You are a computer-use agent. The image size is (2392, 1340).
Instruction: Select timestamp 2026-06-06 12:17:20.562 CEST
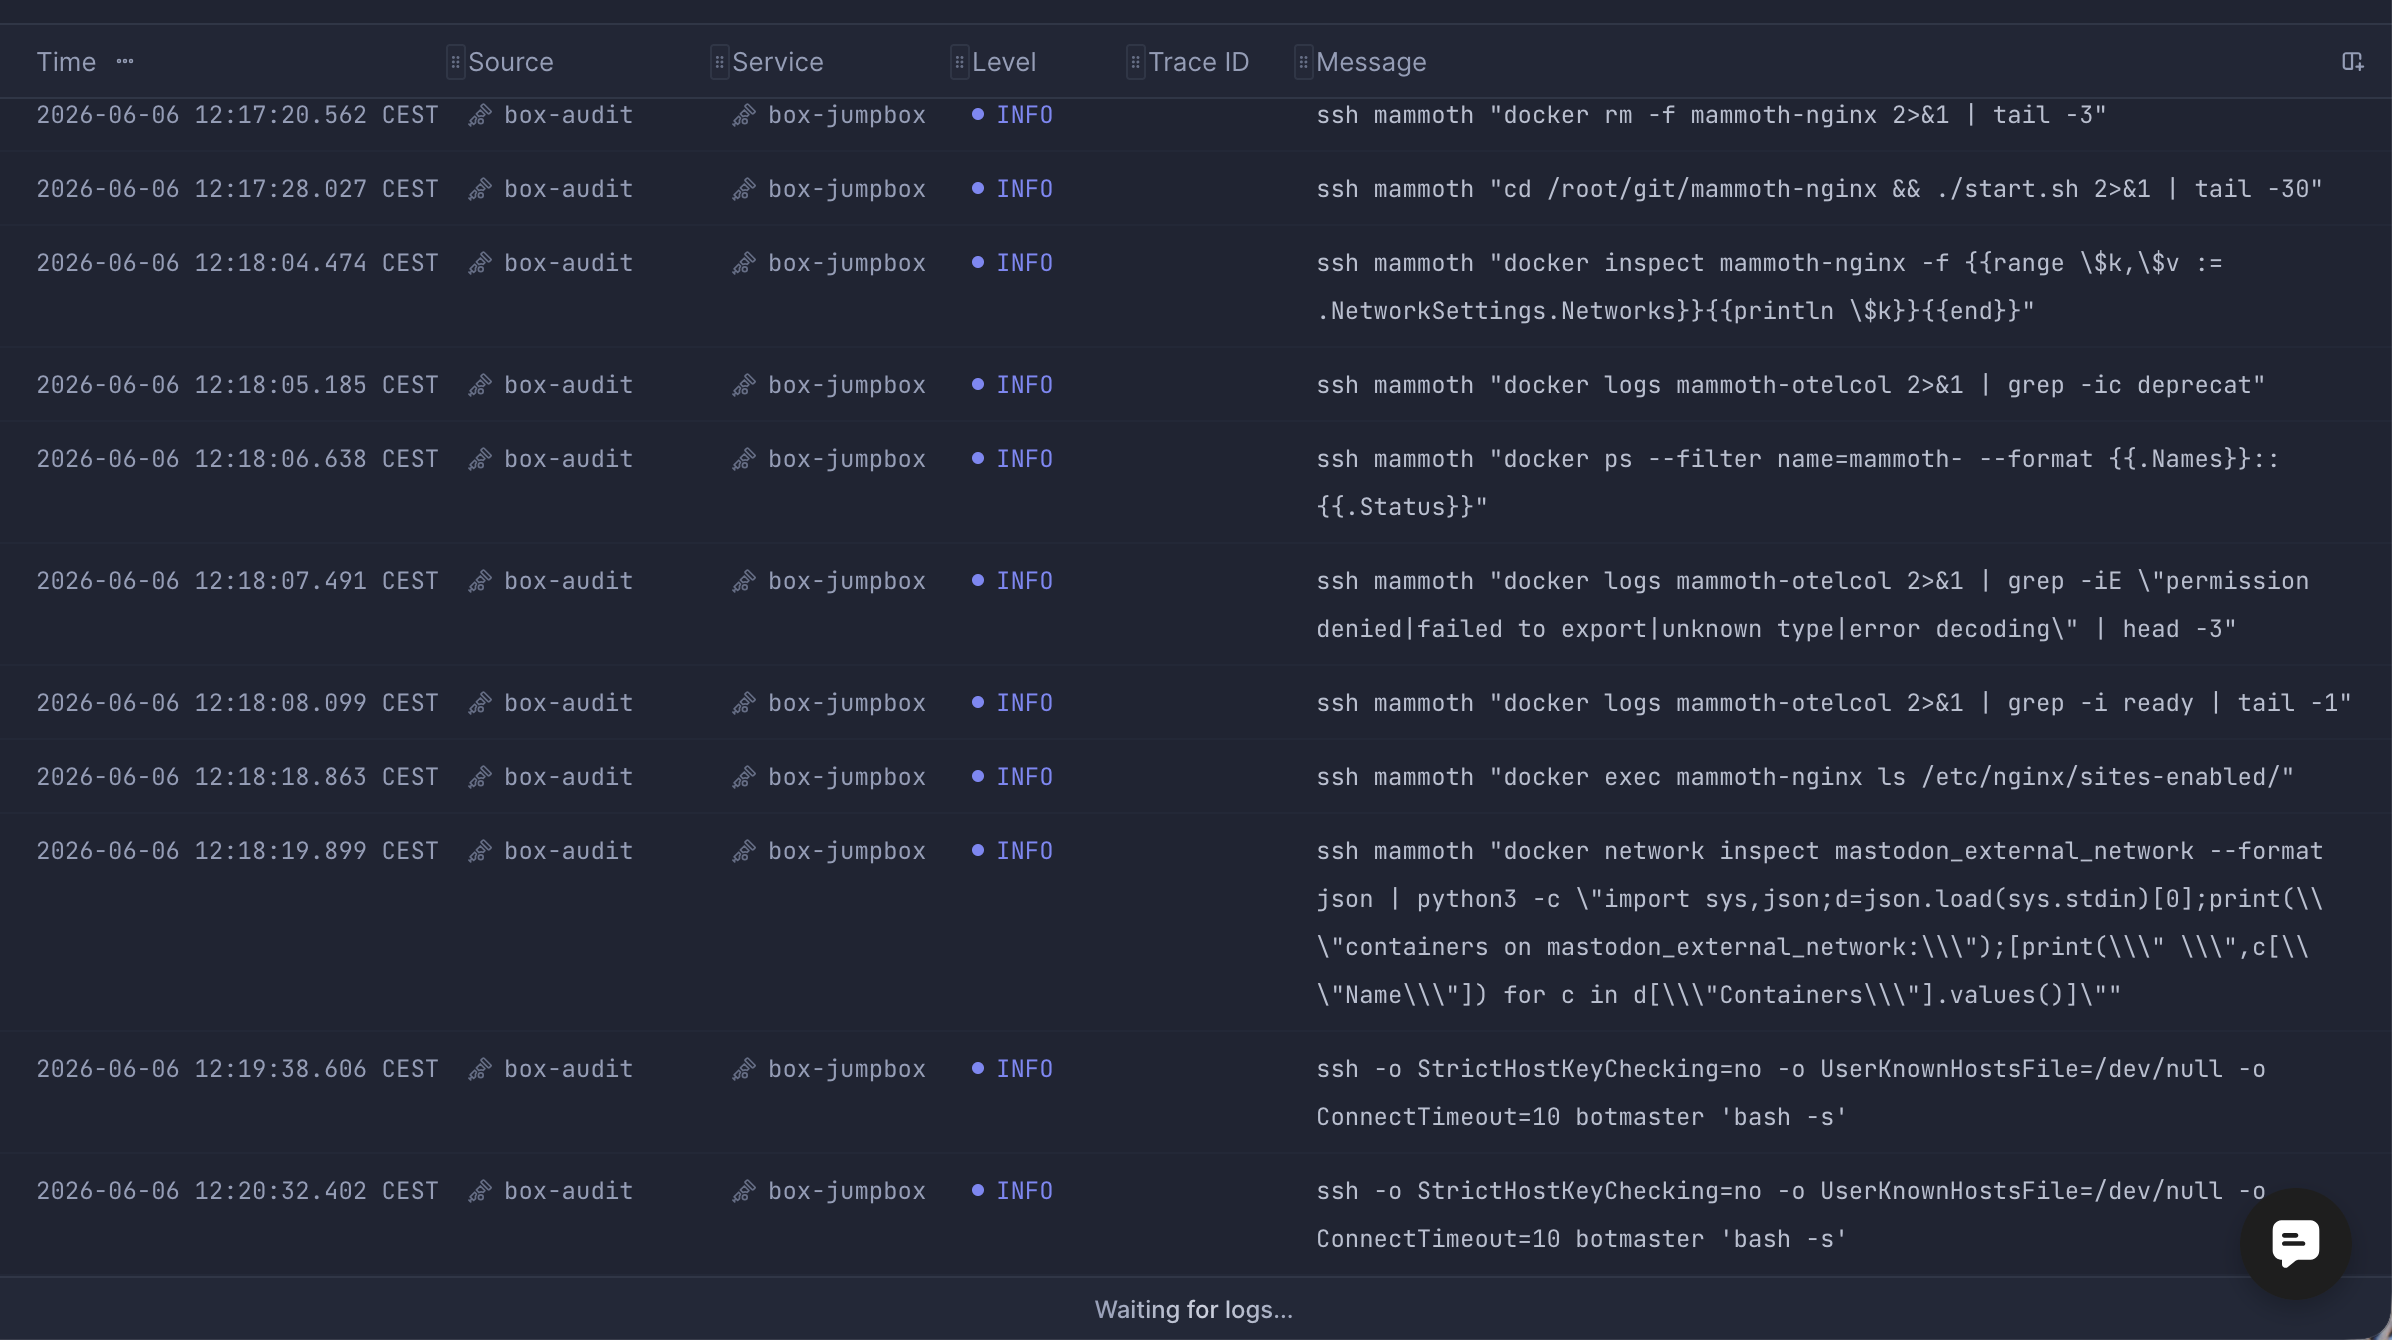(x=238, y=115)
